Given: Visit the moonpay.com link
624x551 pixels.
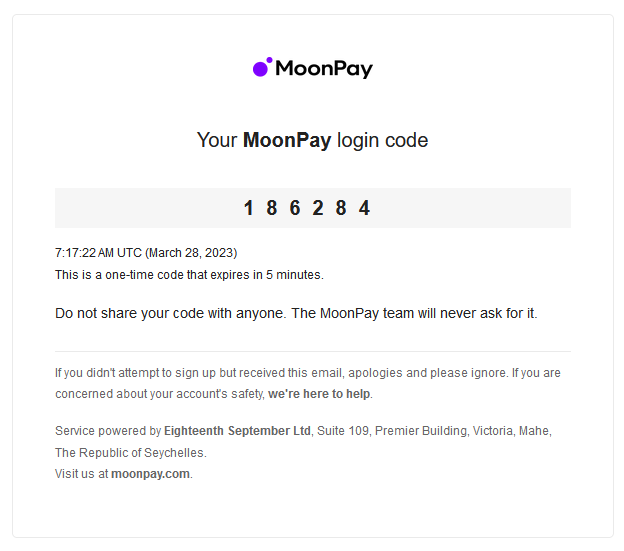Looking at the screenshot, I should point(150,474).
